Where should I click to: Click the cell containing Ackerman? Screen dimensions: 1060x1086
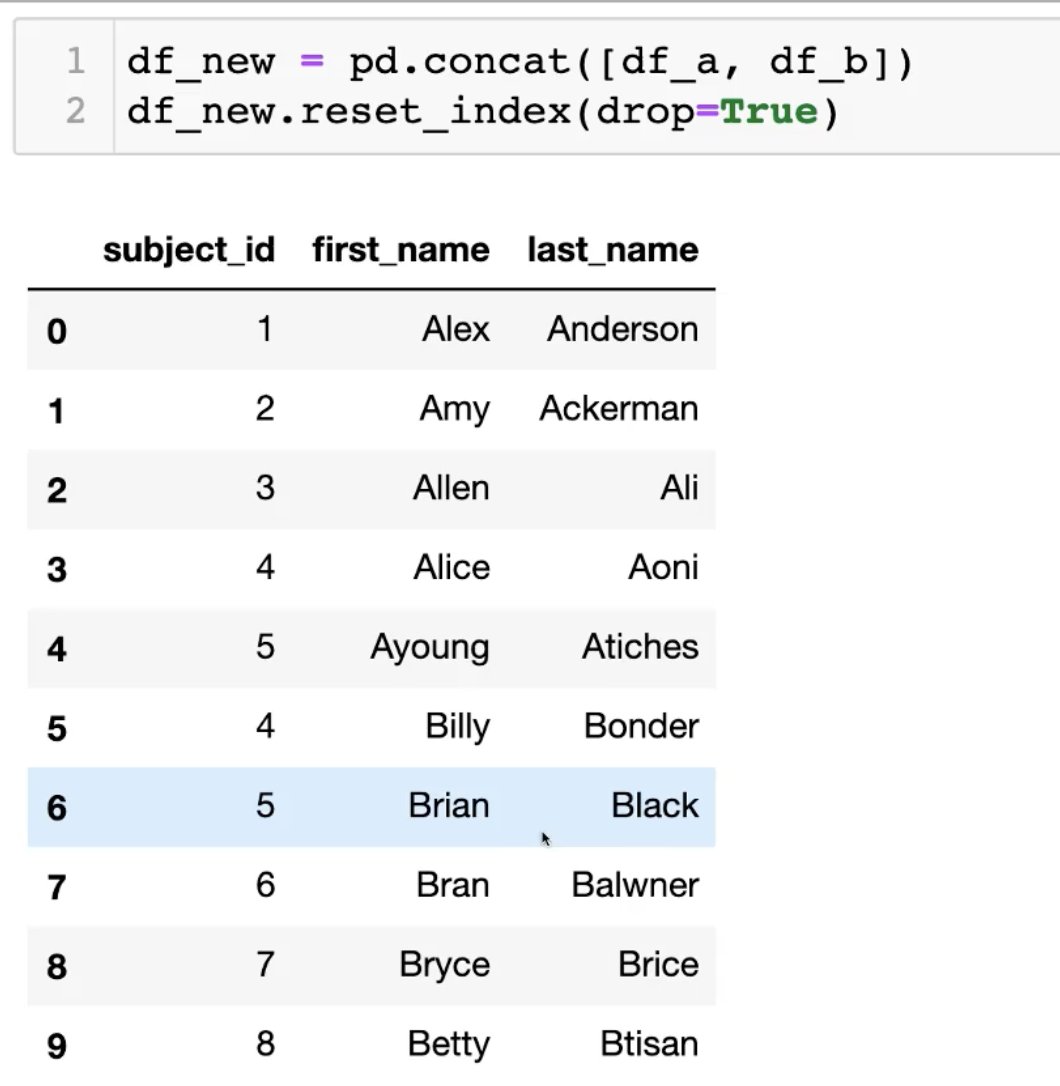619,409
